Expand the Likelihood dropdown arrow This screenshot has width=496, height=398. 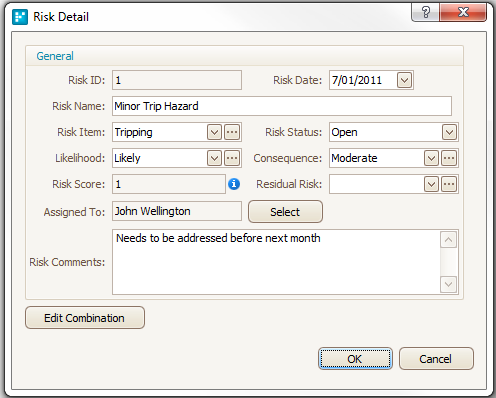pyautogui.click(x=214, y=158)
